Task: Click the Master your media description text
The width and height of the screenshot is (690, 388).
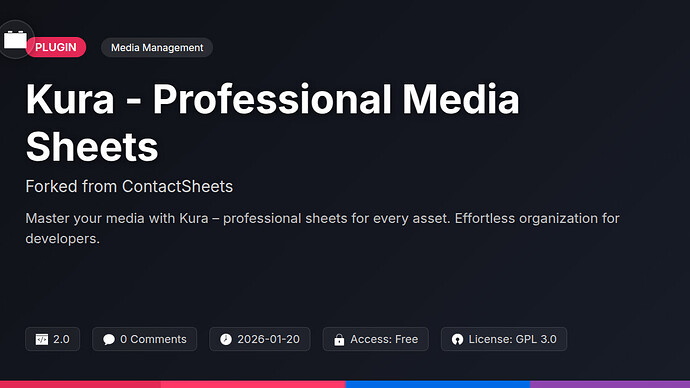Action: point(323,228)
